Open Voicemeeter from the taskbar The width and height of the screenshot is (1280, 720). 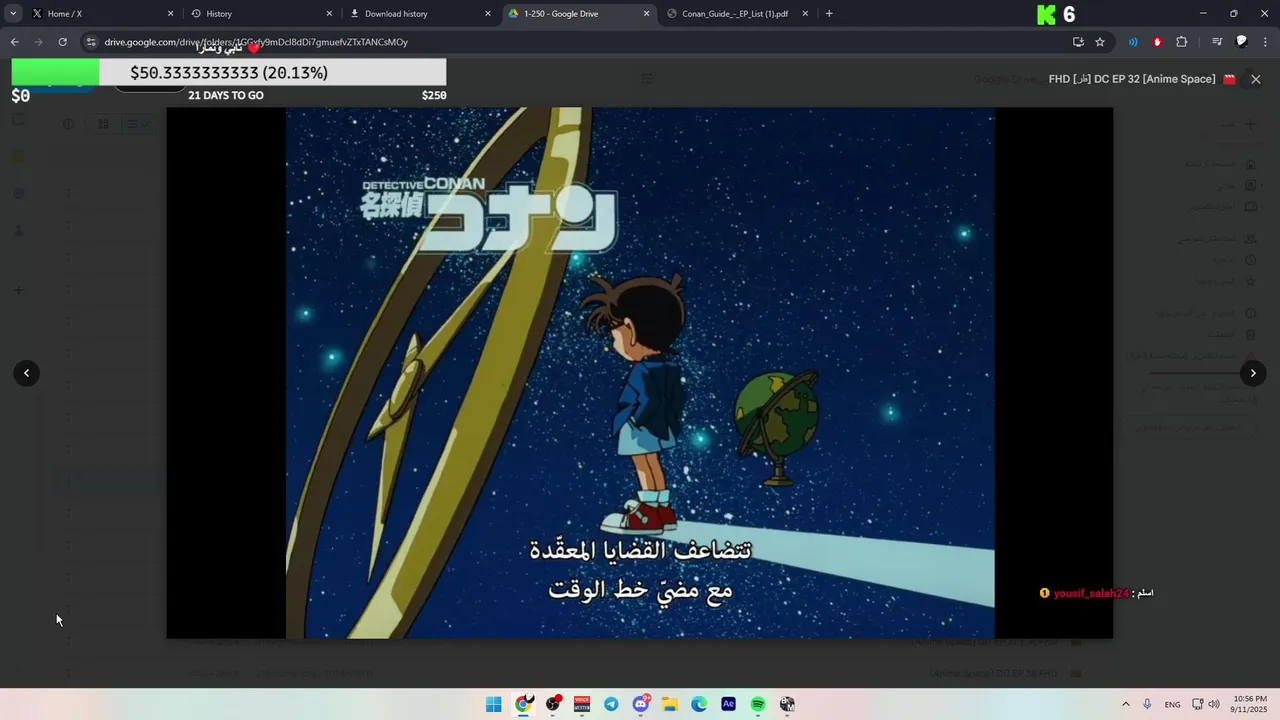pos(582,705)
